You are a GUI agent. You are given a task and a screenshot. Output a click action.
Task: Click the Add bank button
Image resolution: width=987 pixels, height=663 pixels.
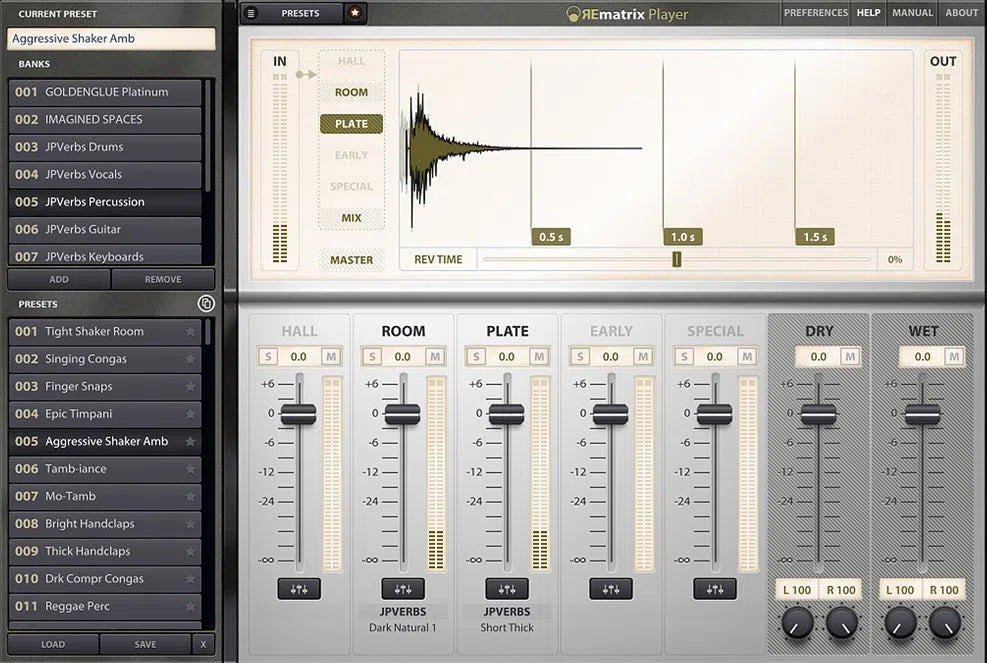click(59, 279)
